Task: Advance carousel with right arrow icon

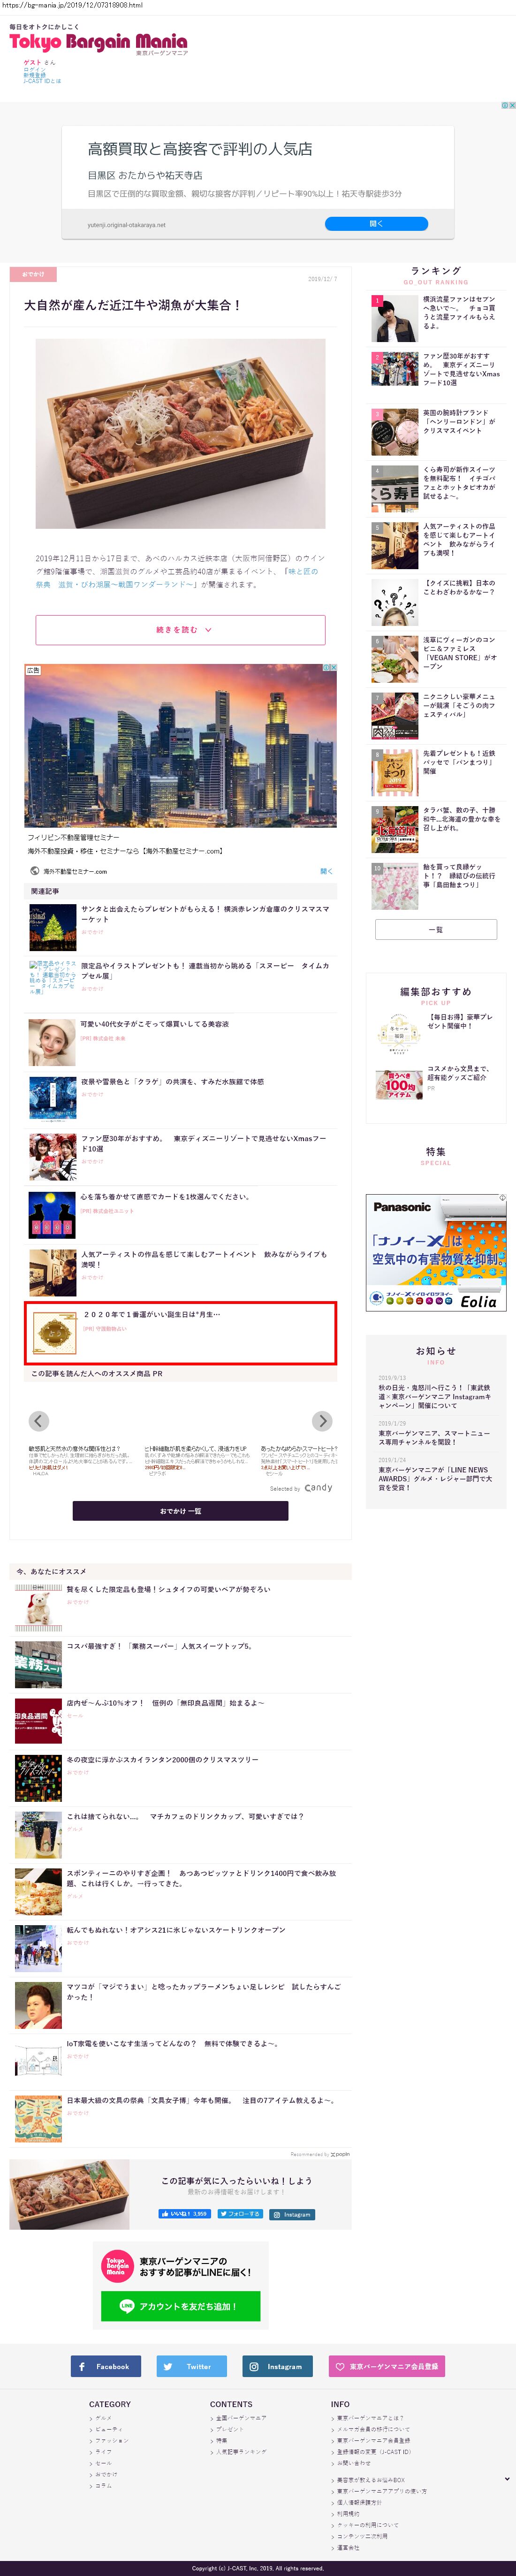Action: point(322,1421)
